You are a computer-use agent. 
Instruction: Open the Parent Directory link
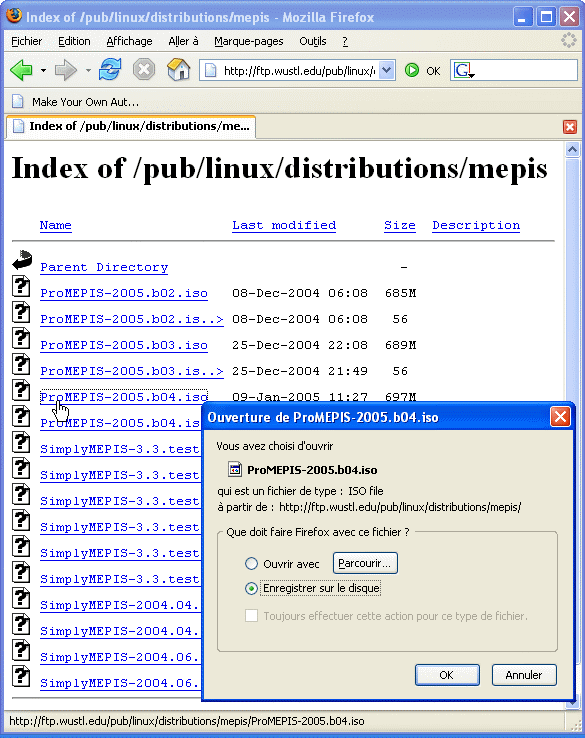pos(104,267)
